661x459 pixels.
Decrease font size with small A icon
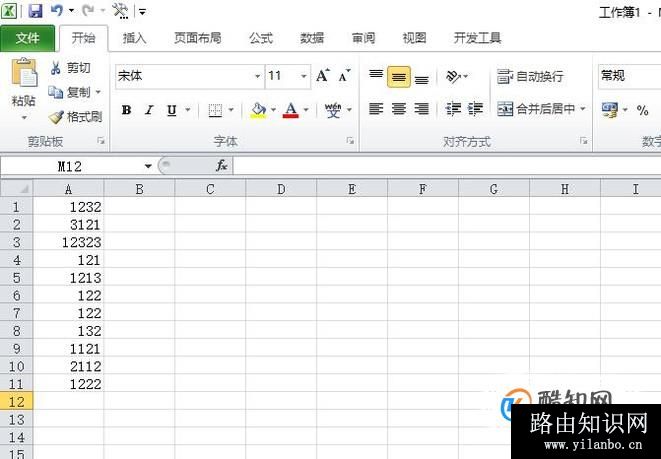click(345, 76)
